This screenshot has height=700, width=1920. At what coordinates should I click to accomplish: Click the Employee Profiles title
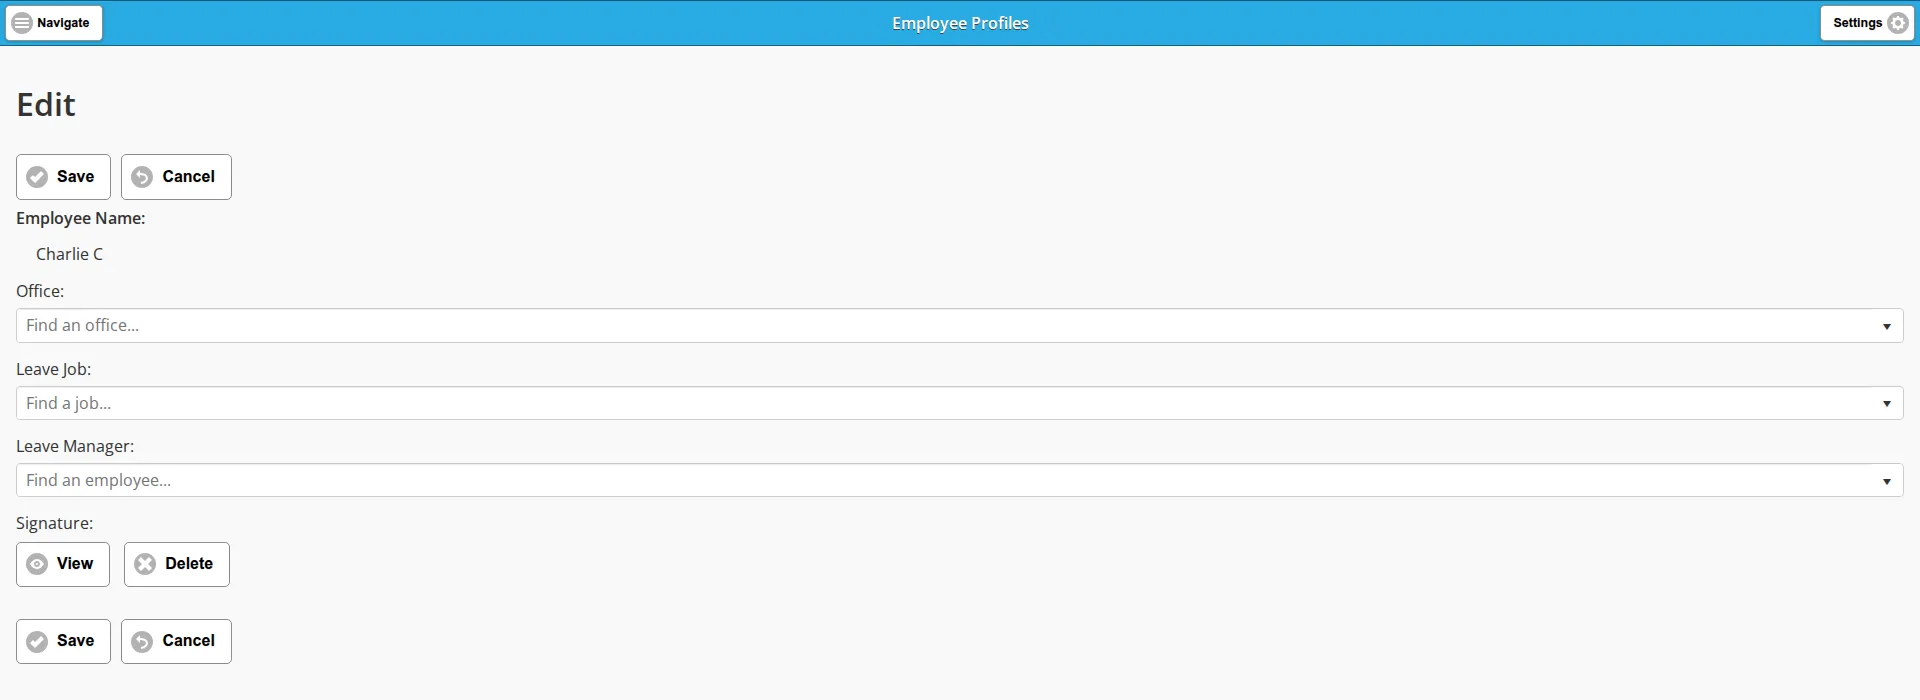(960, 23)
